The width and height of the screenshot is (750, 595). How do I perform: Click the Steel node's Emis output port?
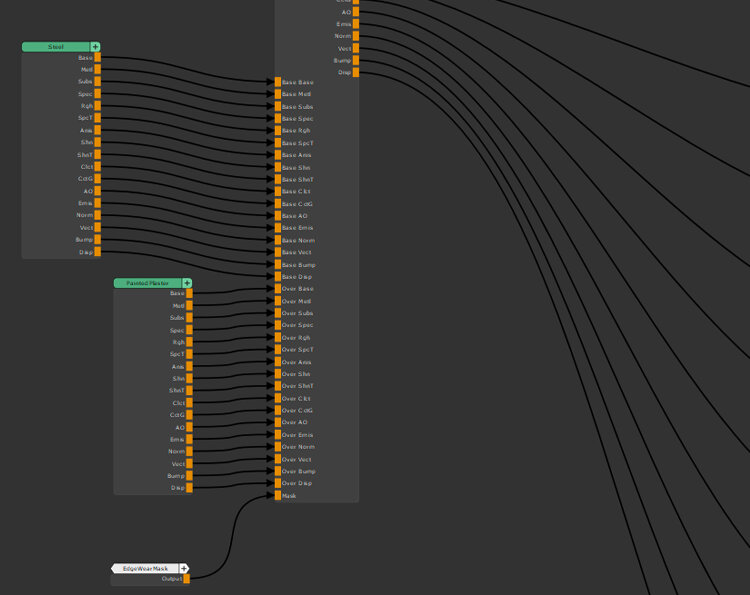[98, 203]
